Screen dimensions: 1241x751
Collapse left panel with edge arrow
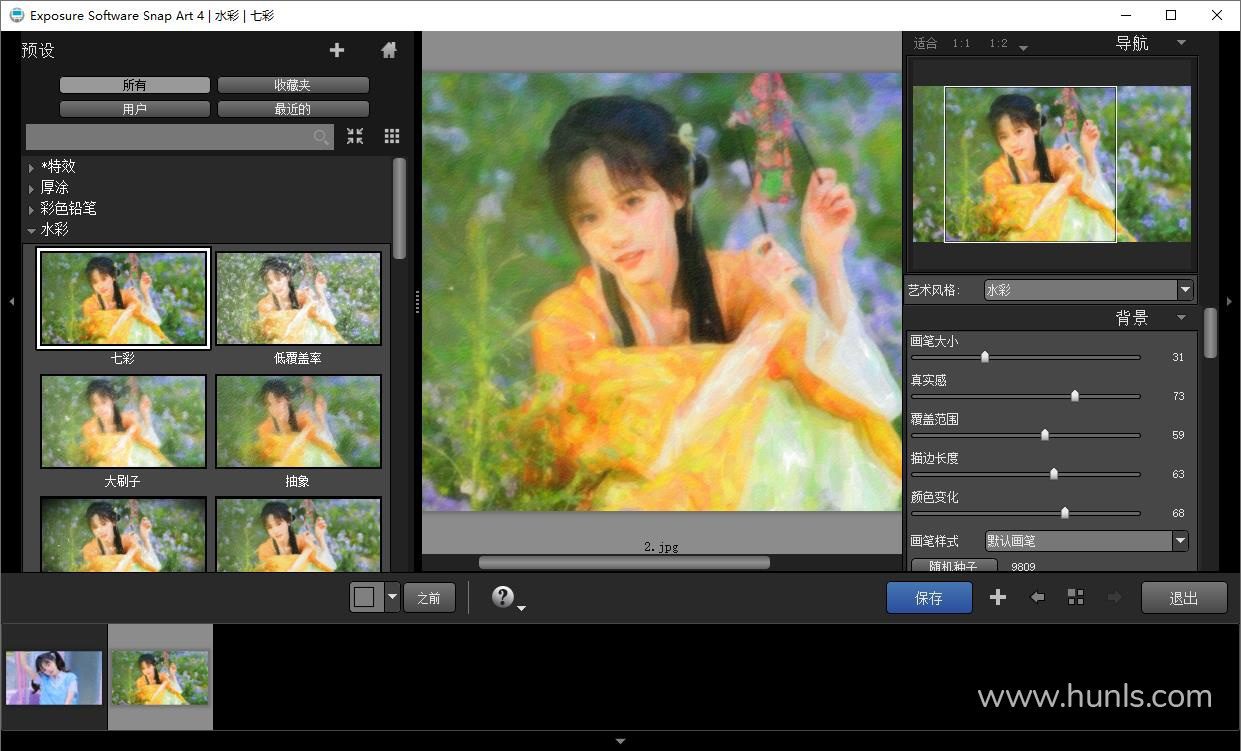[11, 301]
